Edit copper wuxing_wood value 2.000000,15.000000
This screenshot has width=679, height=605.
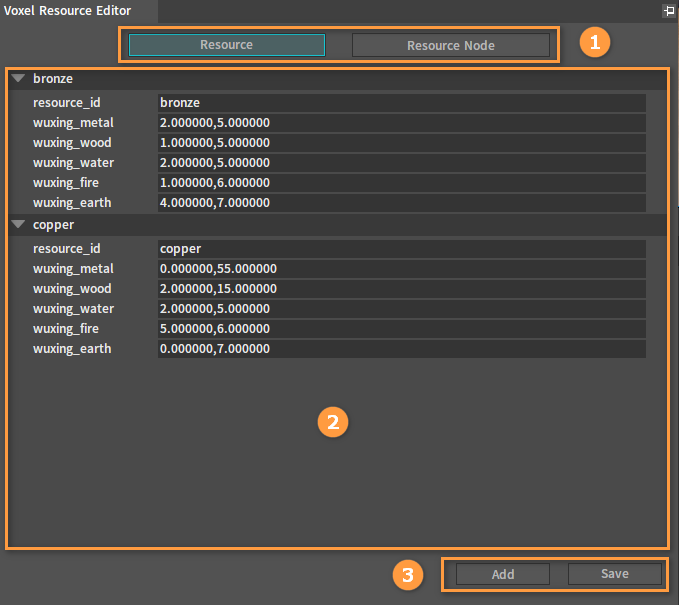[402, 288]
